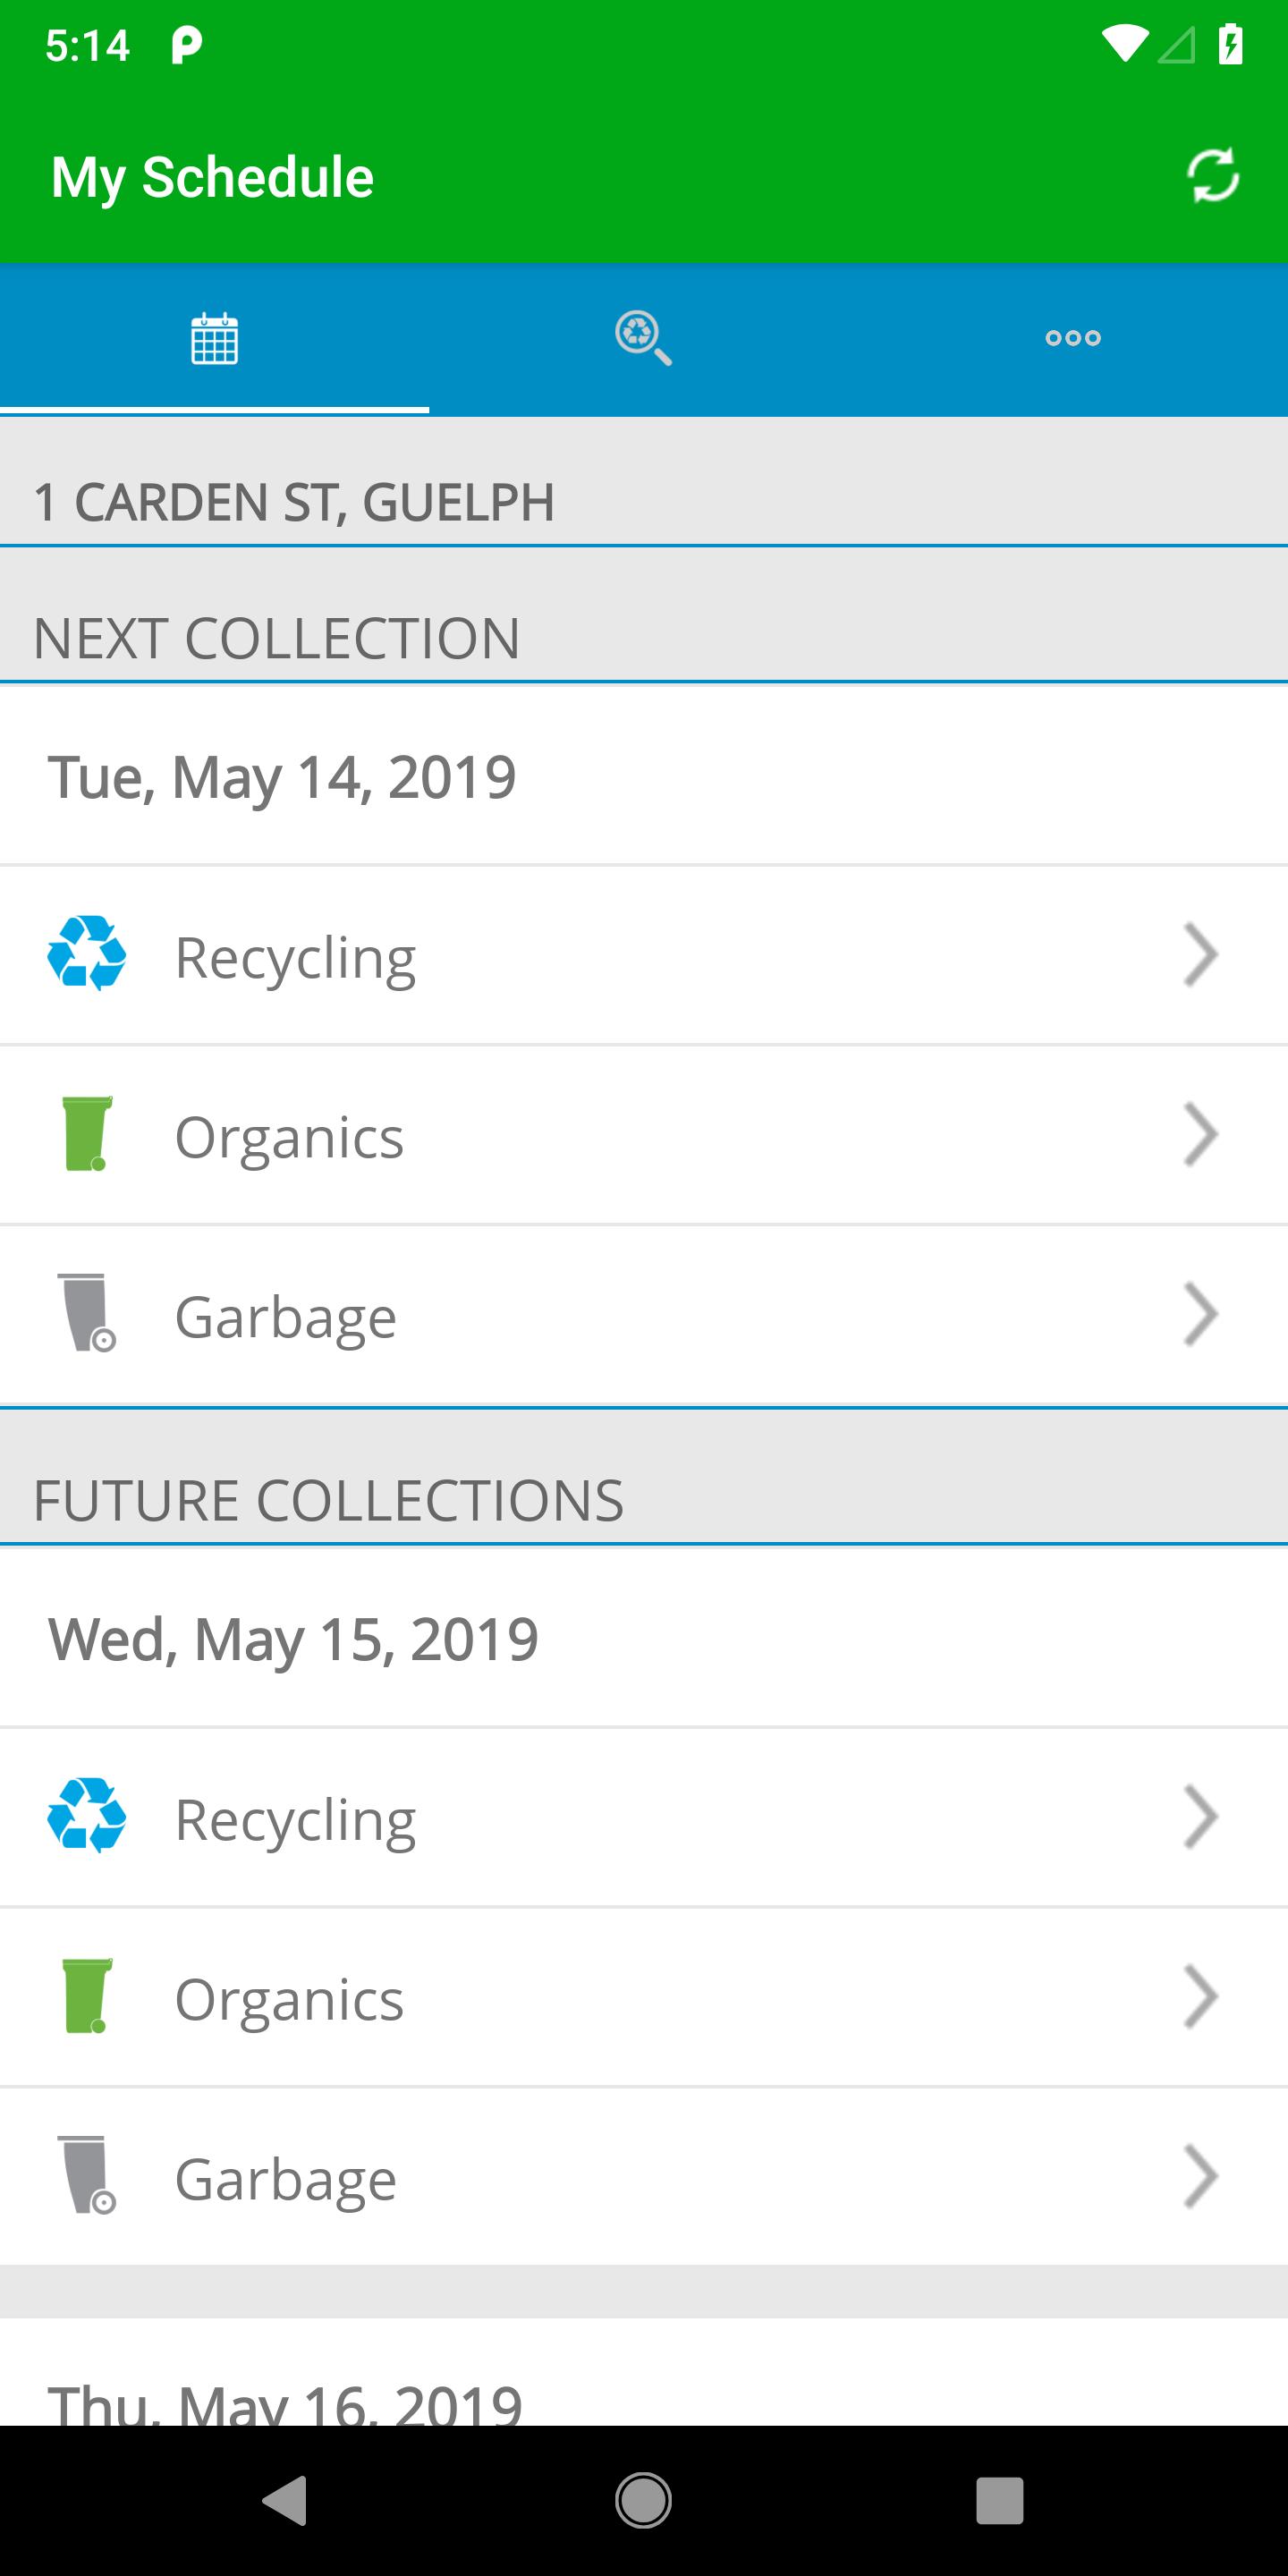The image size is (1288, 2576).
Task: Tap the recycling icon under May 15
Action: pos(87,1816)
